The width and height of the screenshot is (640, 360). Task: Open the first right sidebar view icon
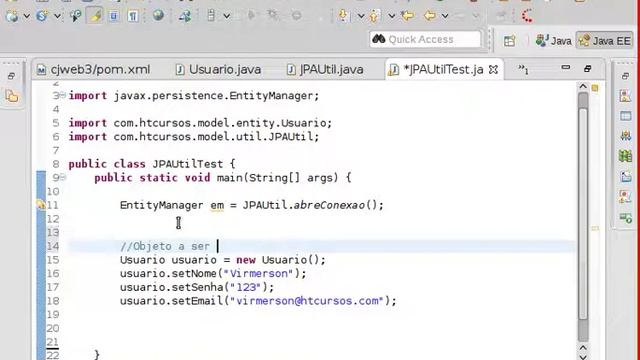[x=625, y=96]
